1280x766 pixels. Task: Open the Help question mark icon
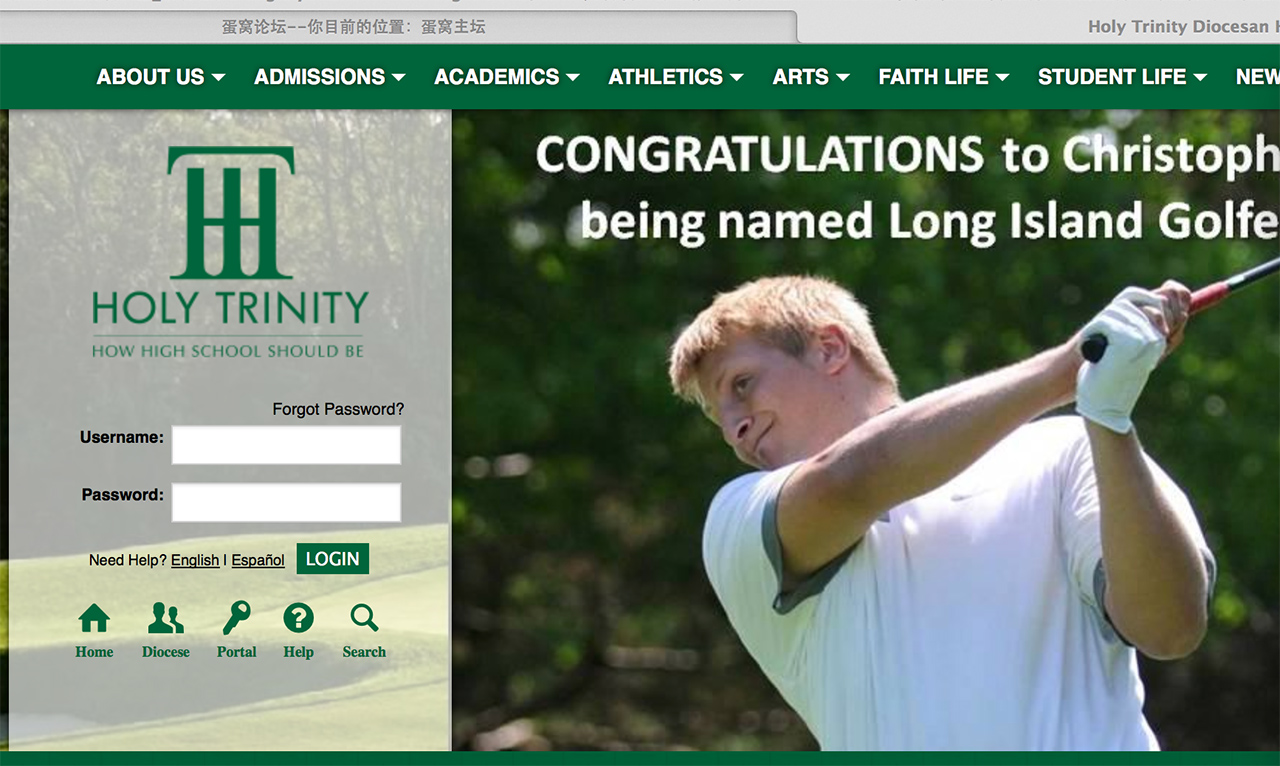point(298,619)
